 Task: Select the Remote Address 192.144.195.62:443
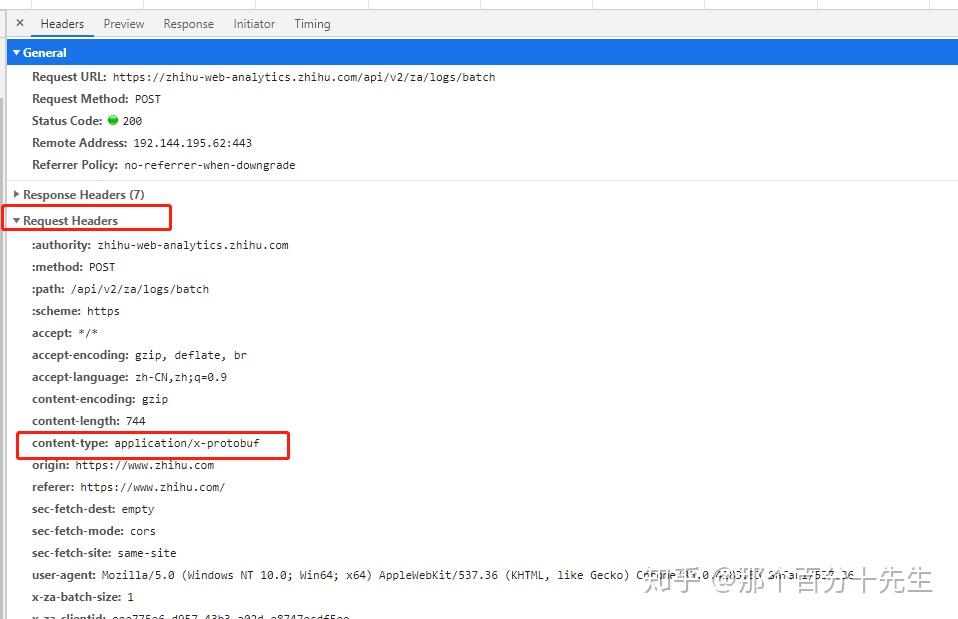[x=192, y=143]
